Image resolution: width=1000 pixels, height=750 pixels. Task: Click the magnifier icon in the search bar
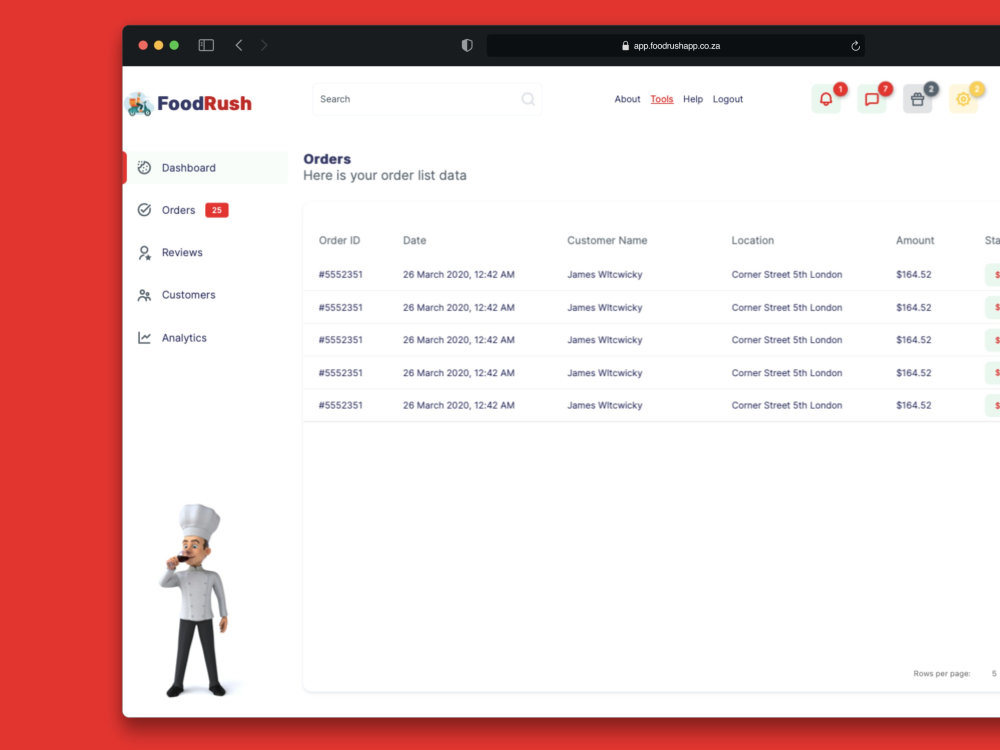click(x=527, y=99)
